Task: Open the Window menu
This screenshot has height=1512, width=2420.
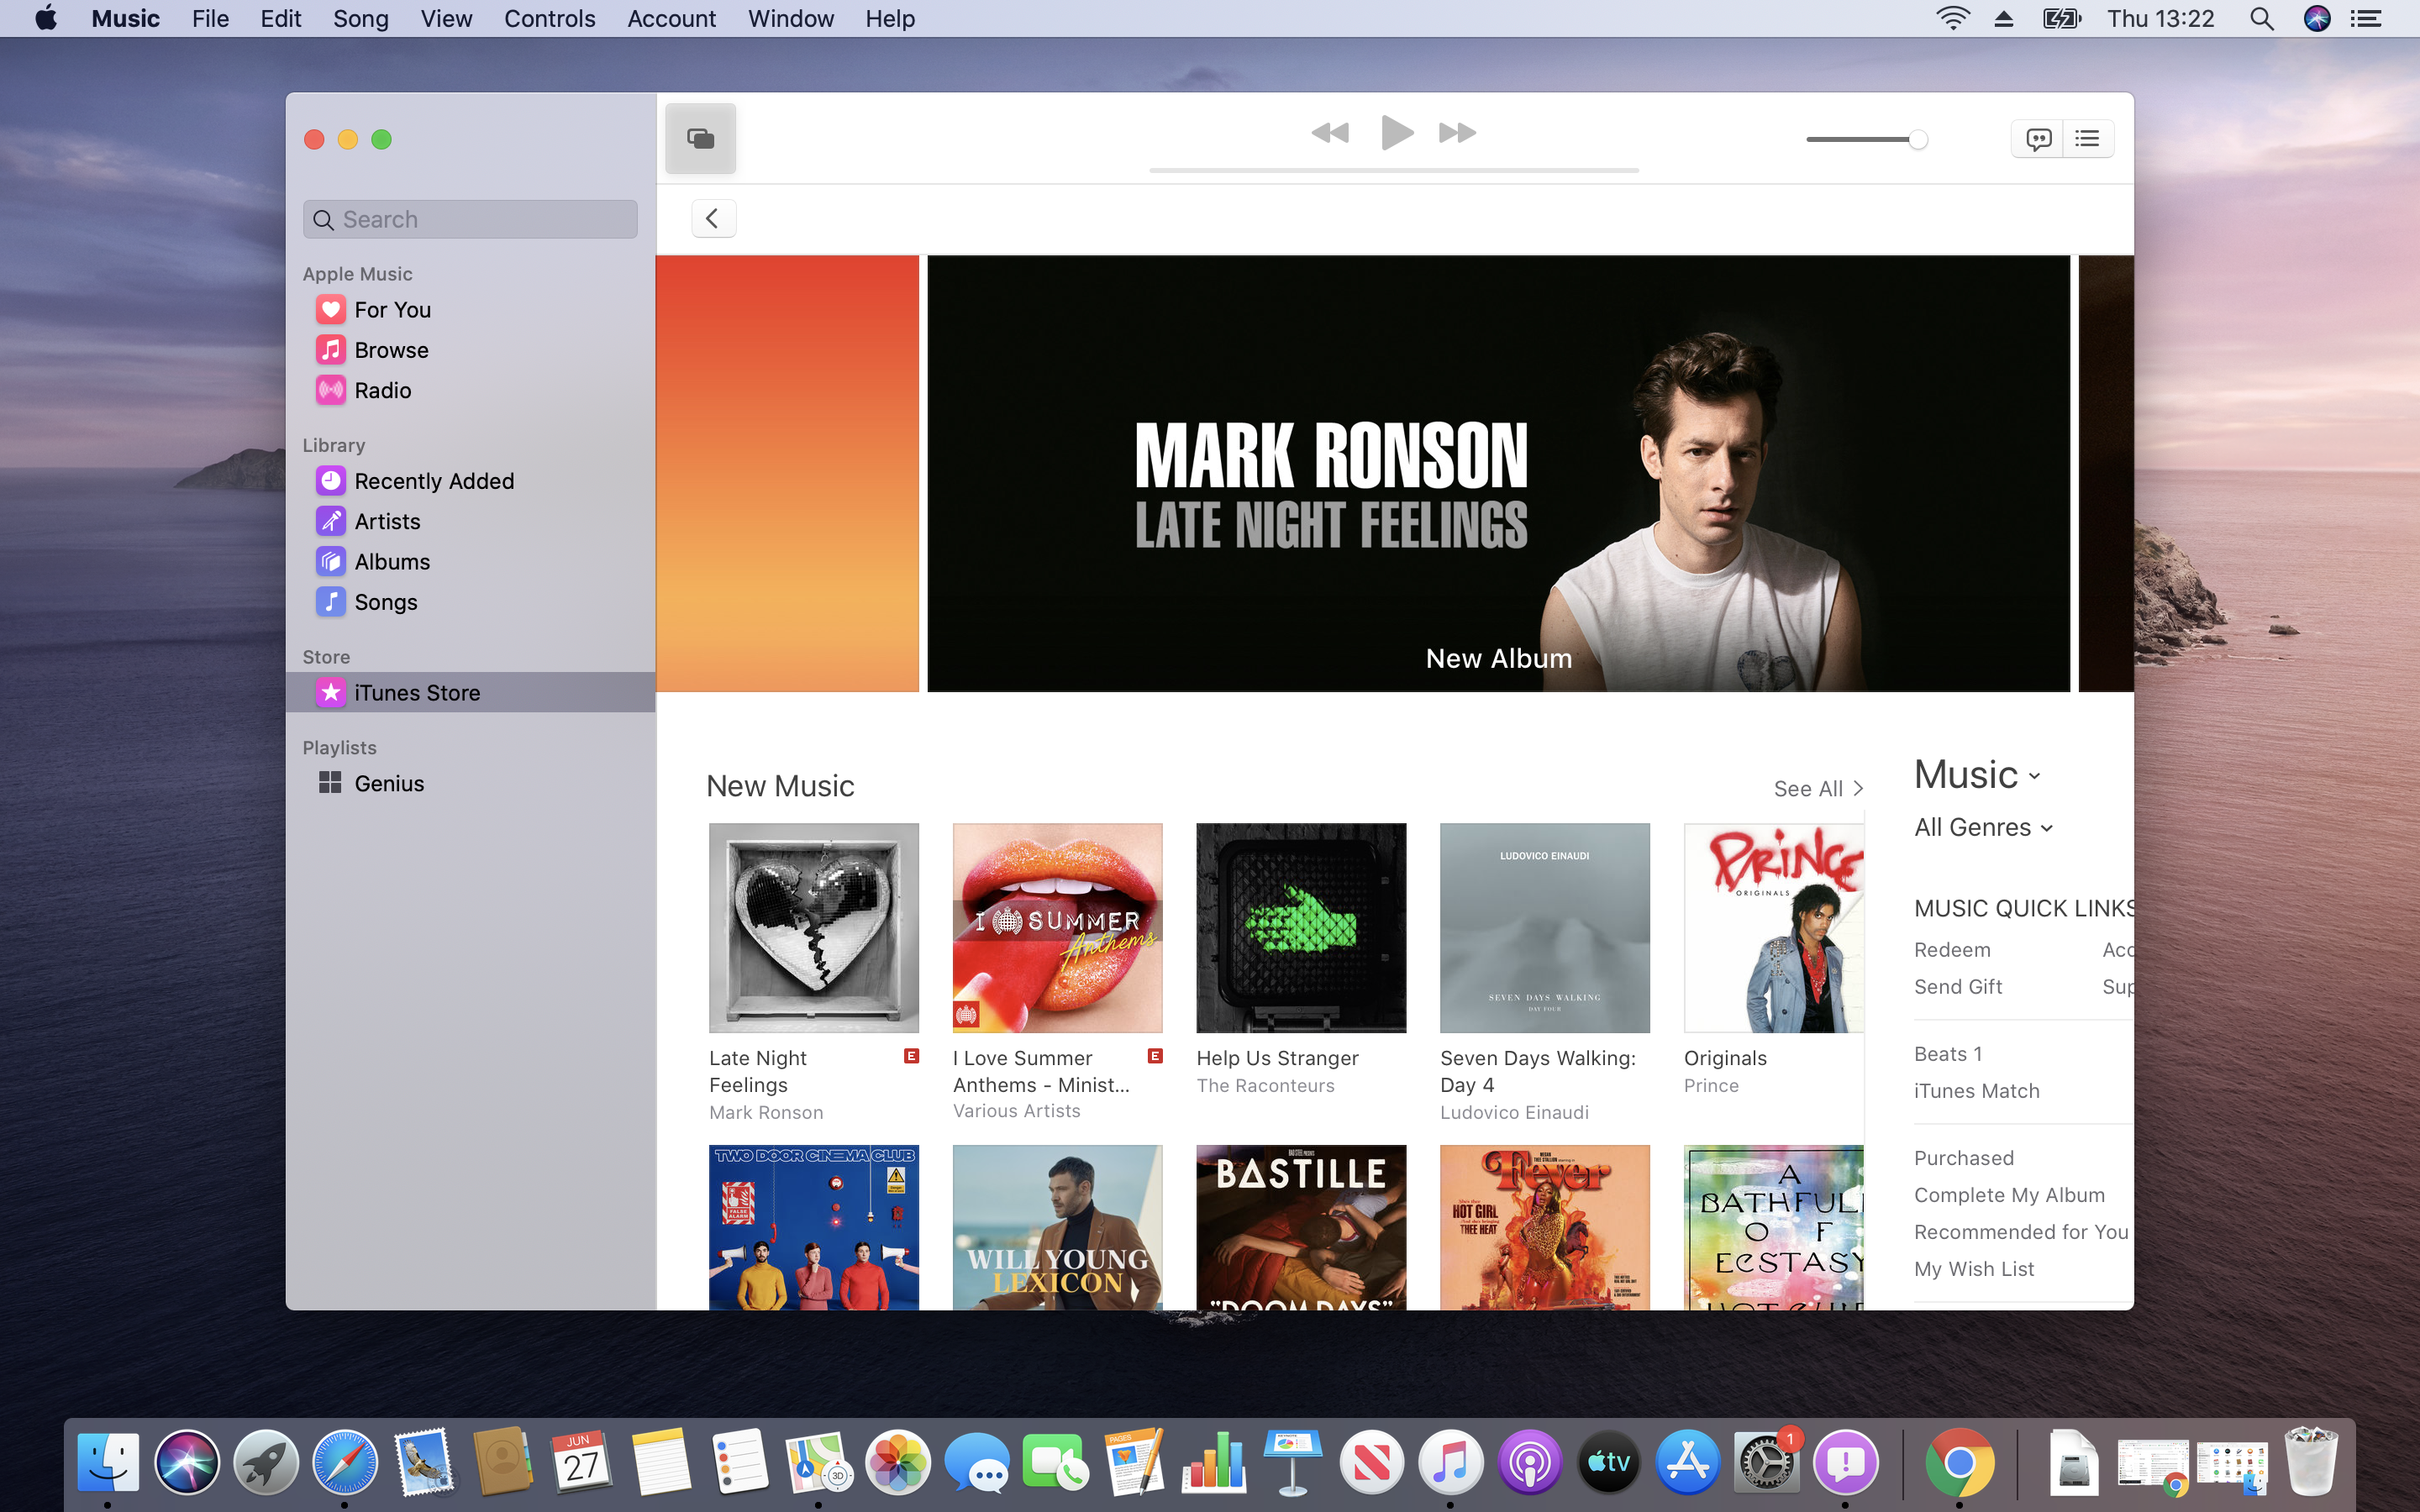Action: 790,19
